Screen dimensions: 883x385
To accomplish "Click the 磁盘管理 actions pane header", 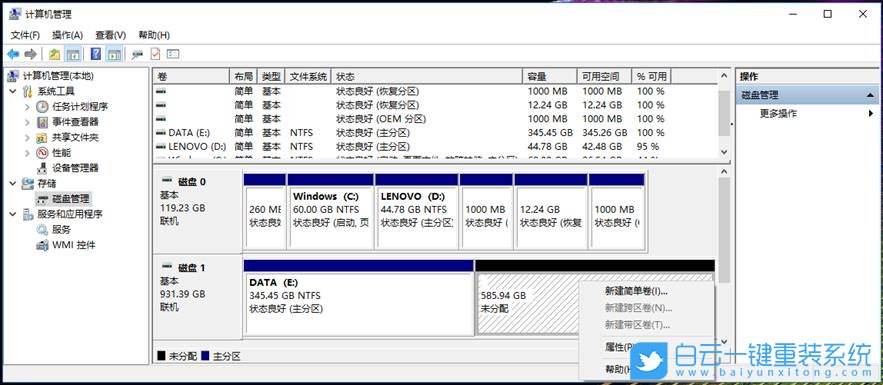I will pos(807,96).
